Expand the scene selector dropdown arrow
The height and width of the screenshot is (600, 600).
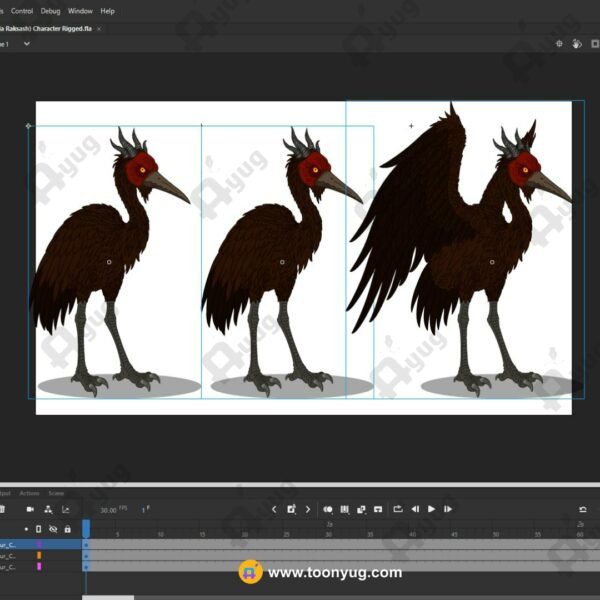[x=27, y=44]
